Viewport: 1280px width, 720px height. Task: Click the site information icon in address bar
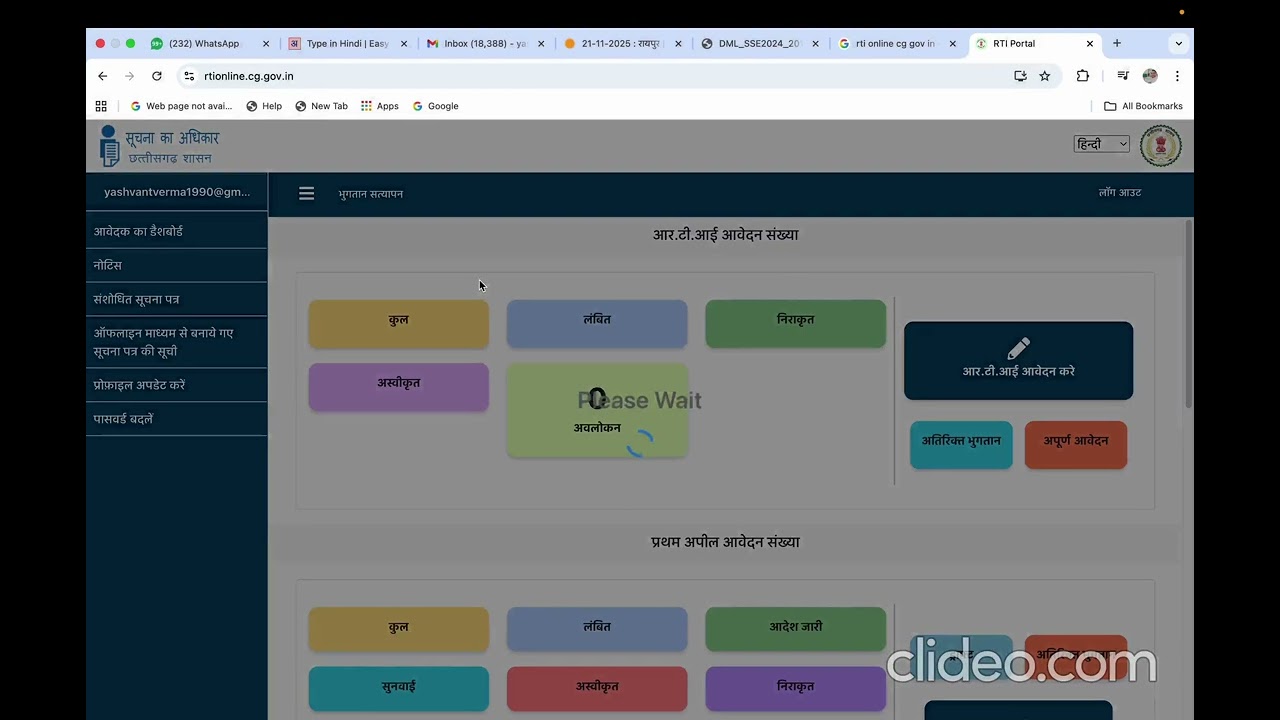click(189, 76)
